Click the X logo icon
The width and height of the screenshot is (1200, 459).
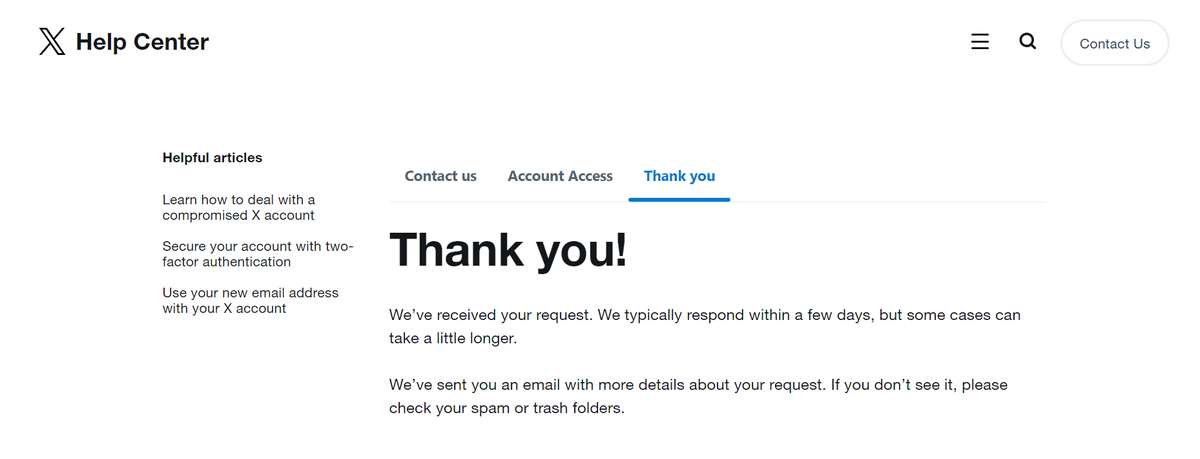click(52, 42)
